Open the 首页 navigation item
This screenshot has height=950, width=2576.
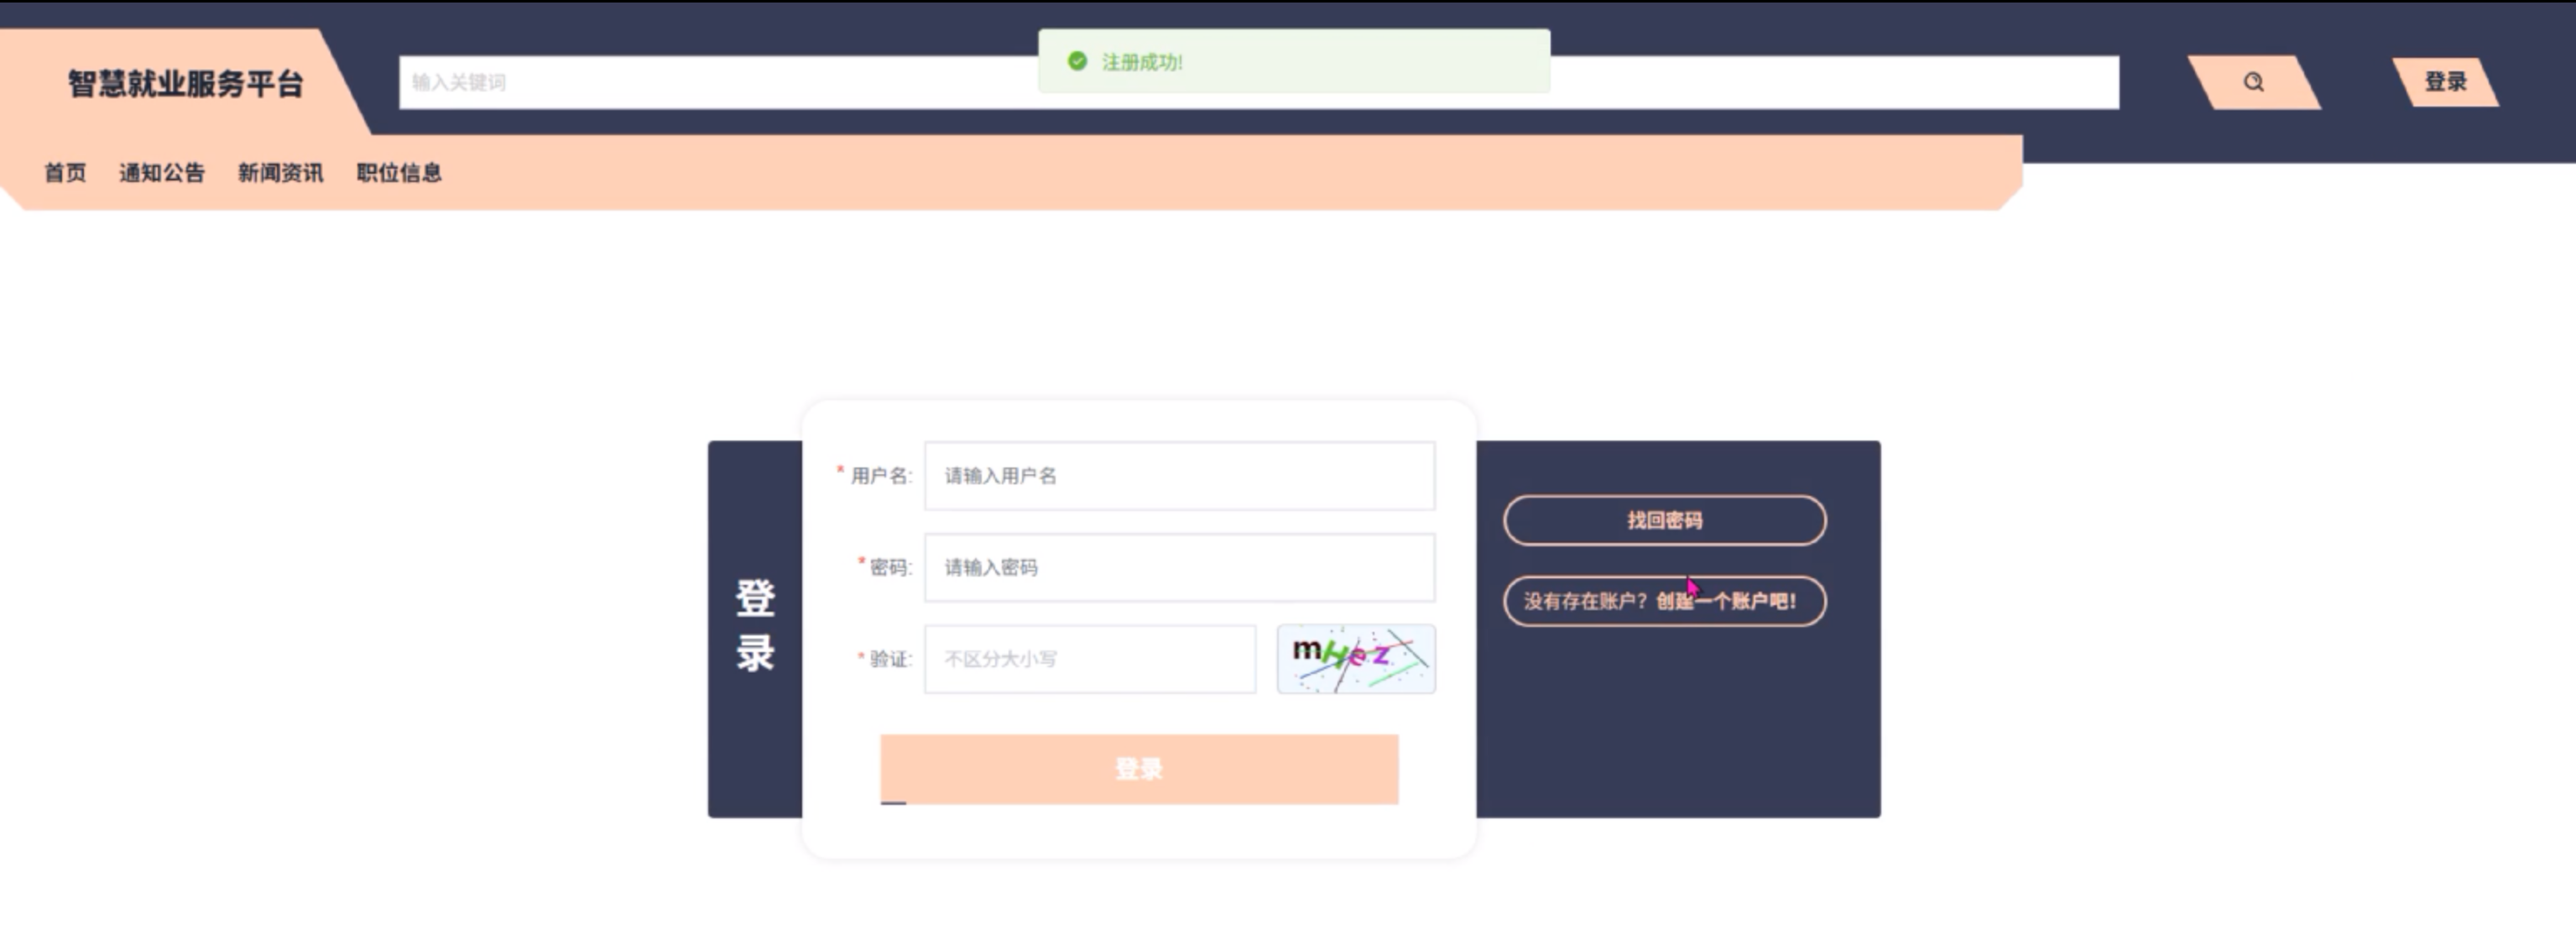[x=65, y=173]
